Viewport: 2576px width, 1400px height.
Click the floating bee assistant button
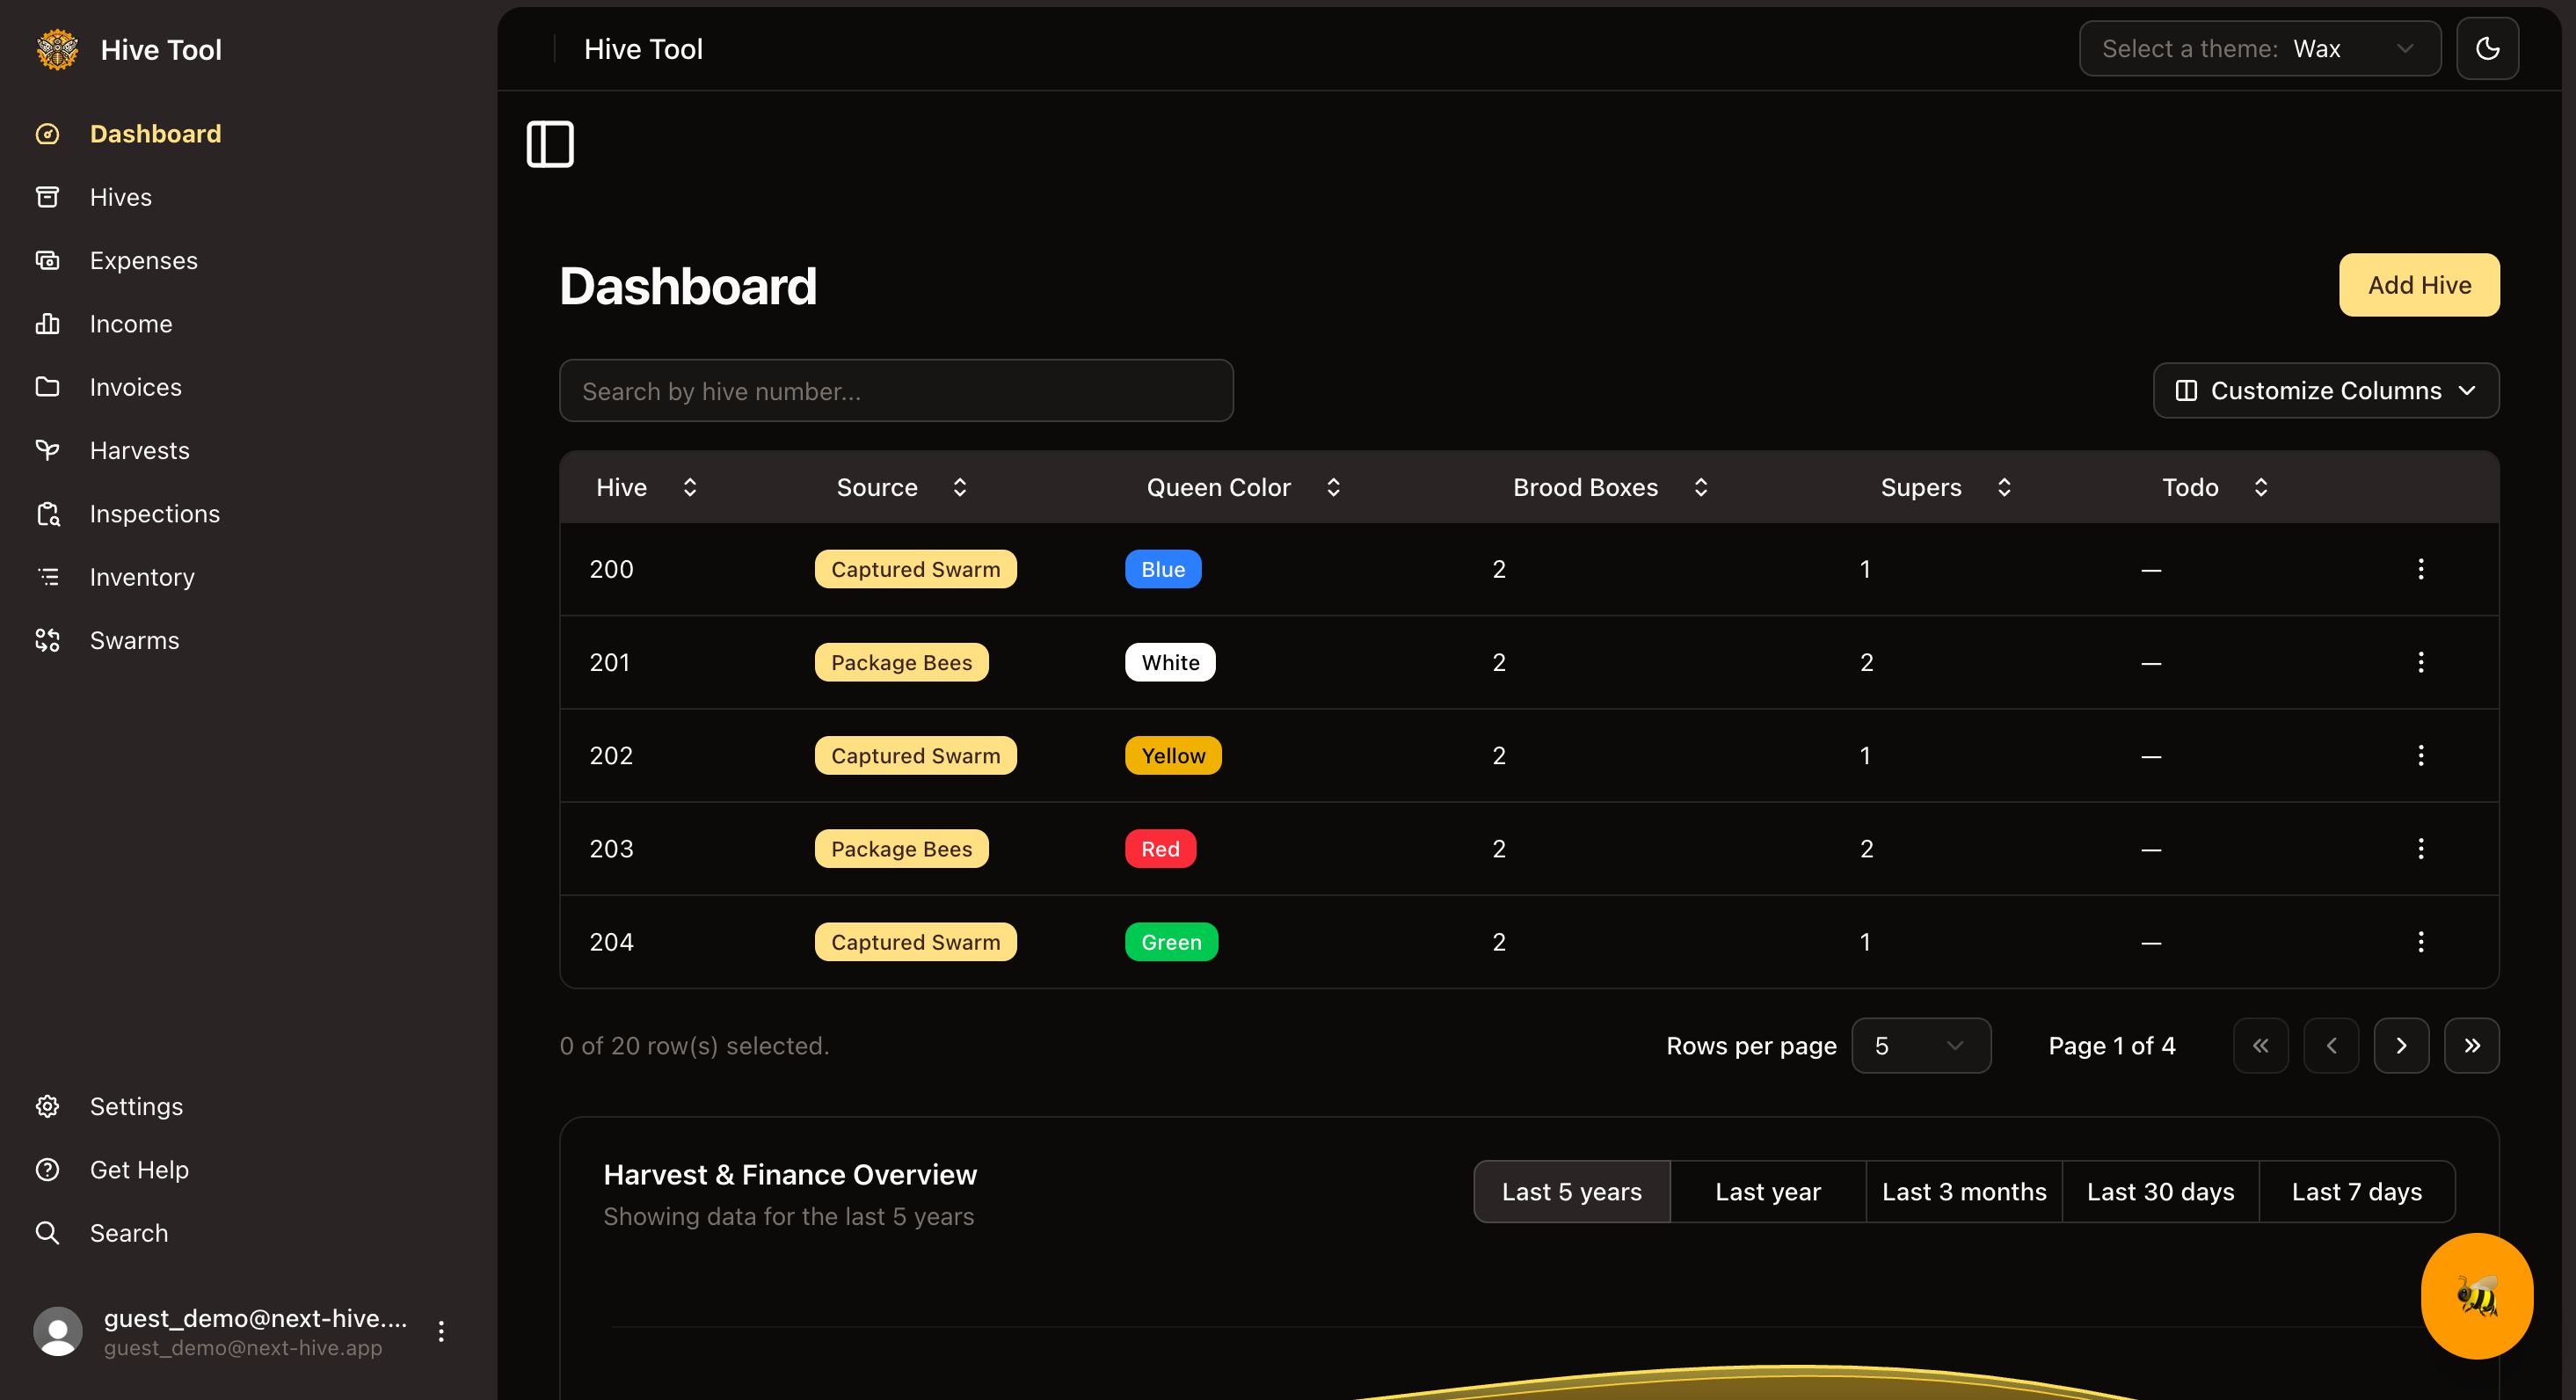click(x=2476, y=1295)
